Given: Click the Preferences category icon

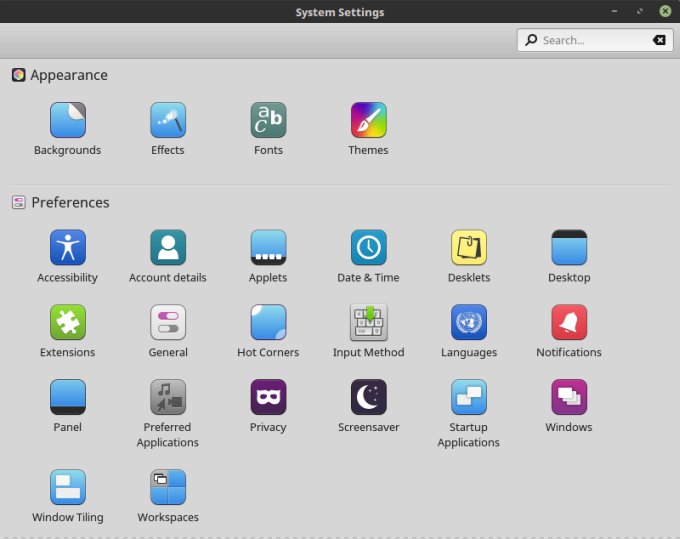Looking at the screenshot, I should (x=18, y=202).
